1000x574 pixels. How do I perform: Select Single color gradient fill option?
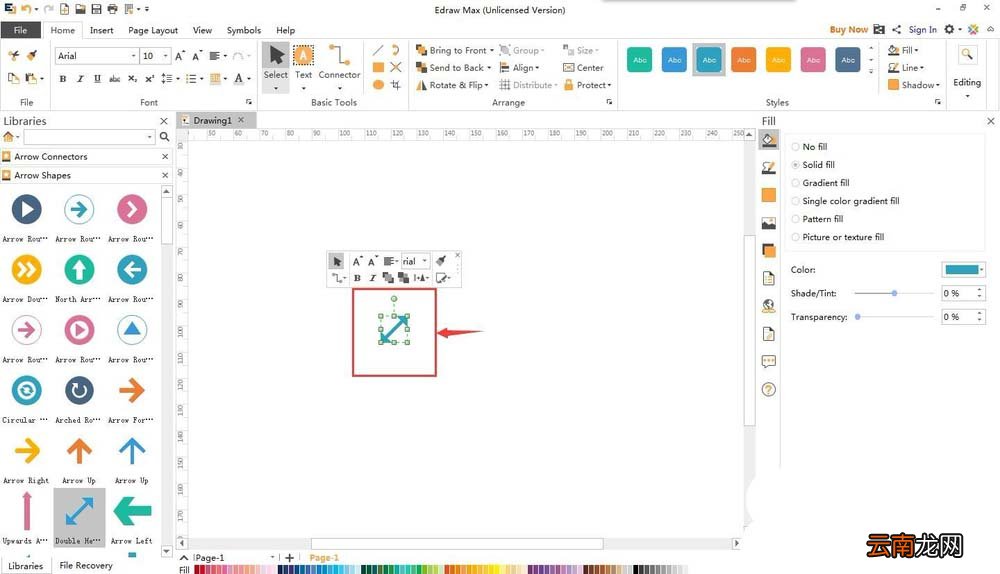point(846,201)
